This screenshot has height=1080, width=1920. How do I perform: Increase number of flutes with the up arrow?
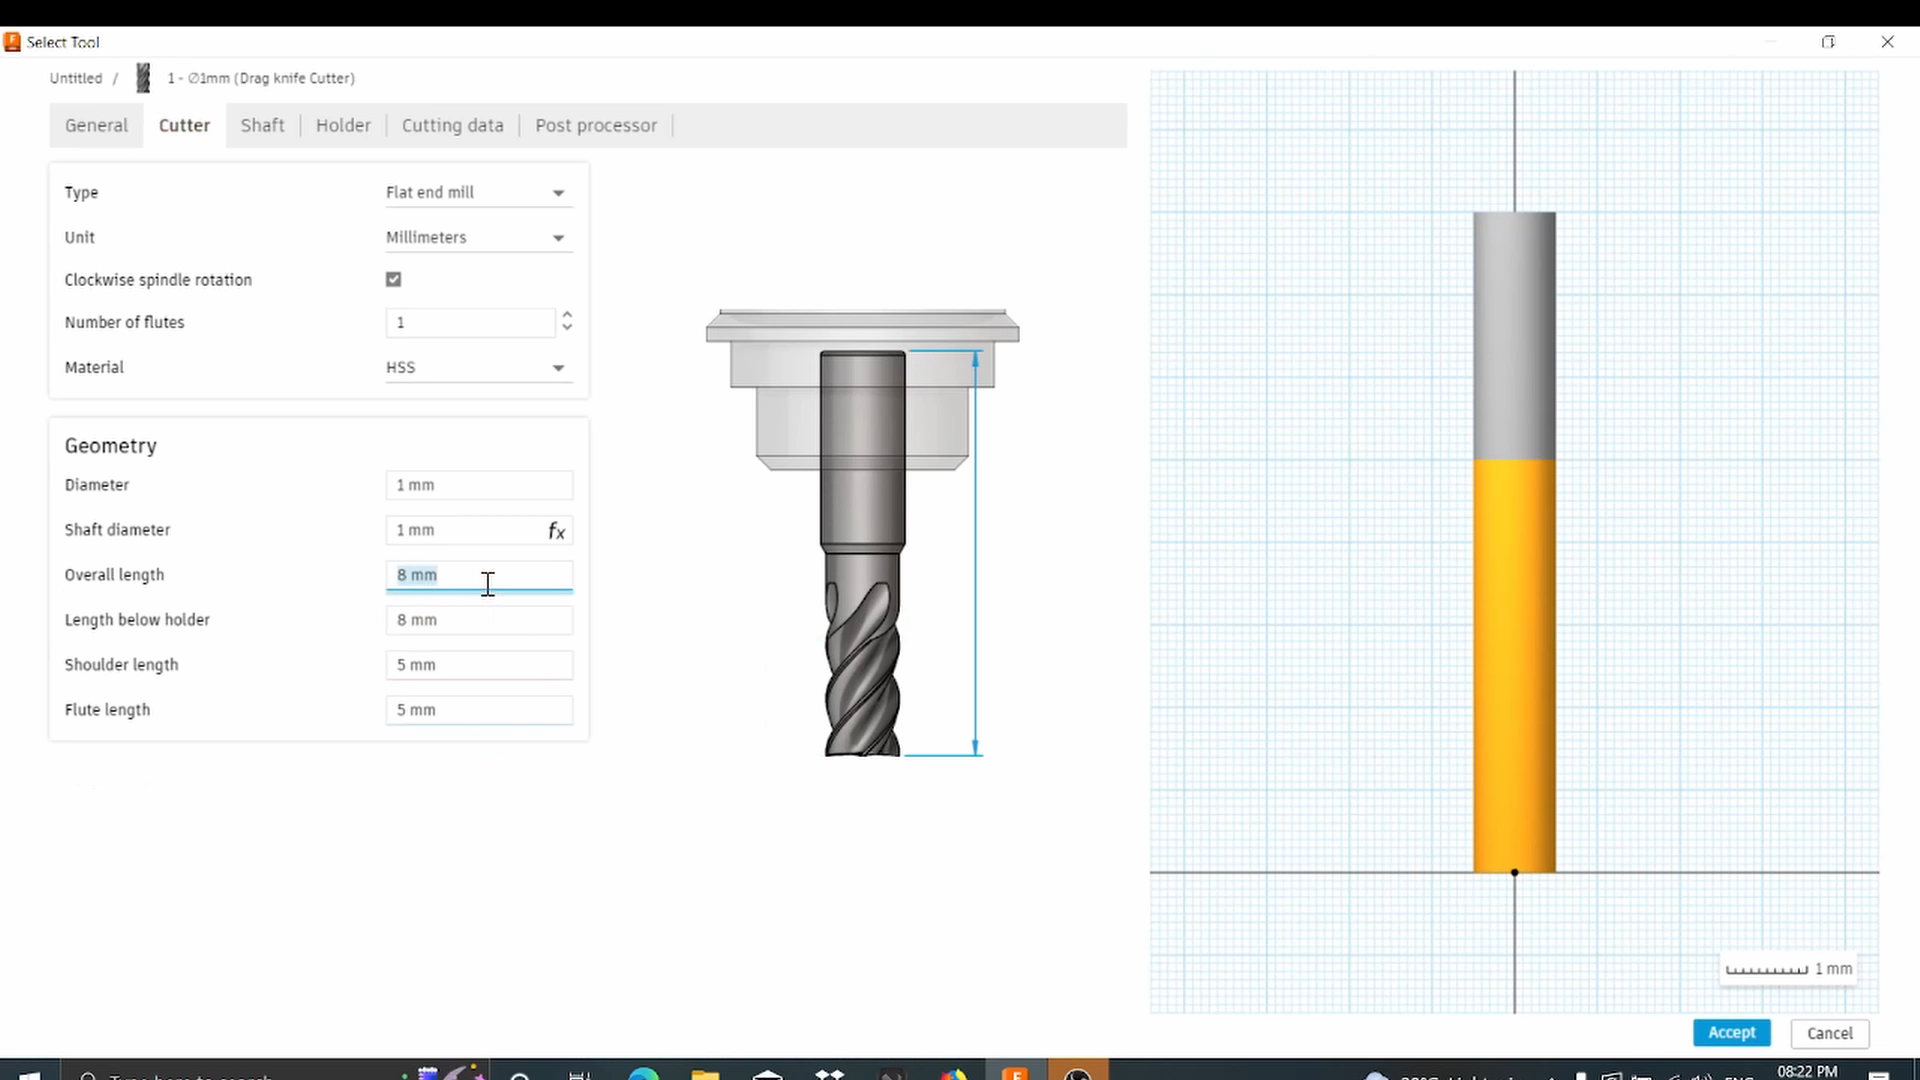click(566, 315)
